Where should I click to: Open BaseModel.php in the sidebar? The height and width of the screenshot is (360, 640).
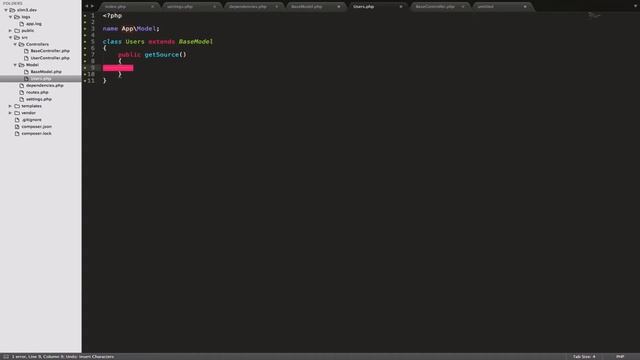(46, 72)
